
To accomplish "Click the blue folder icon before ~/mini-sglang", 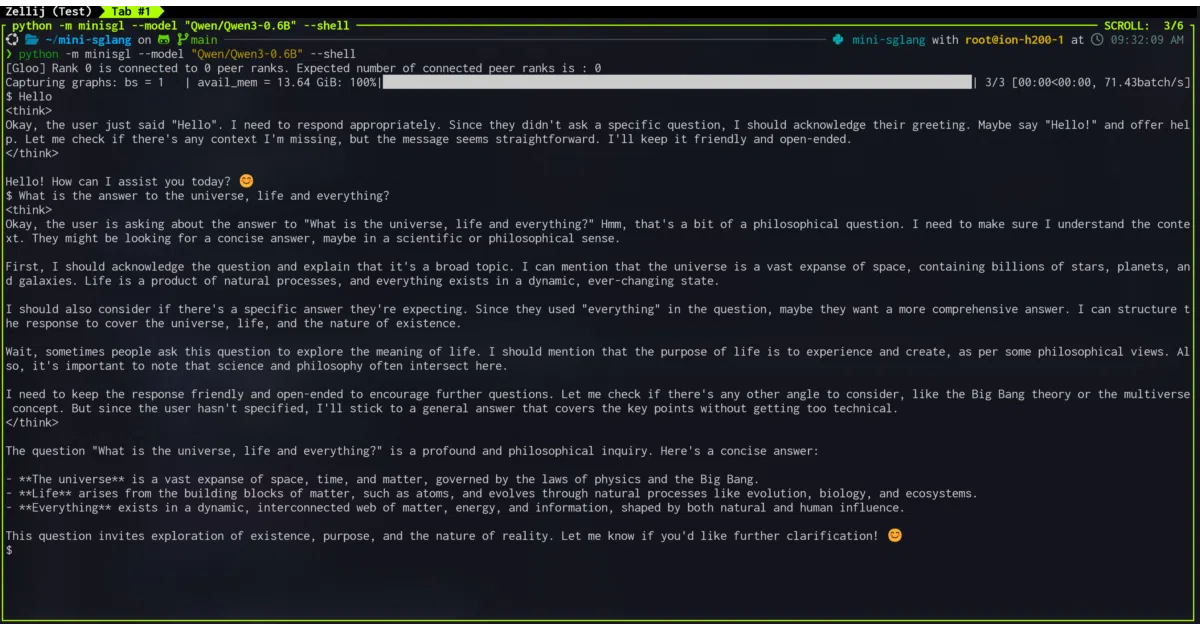I will [31, 40].
